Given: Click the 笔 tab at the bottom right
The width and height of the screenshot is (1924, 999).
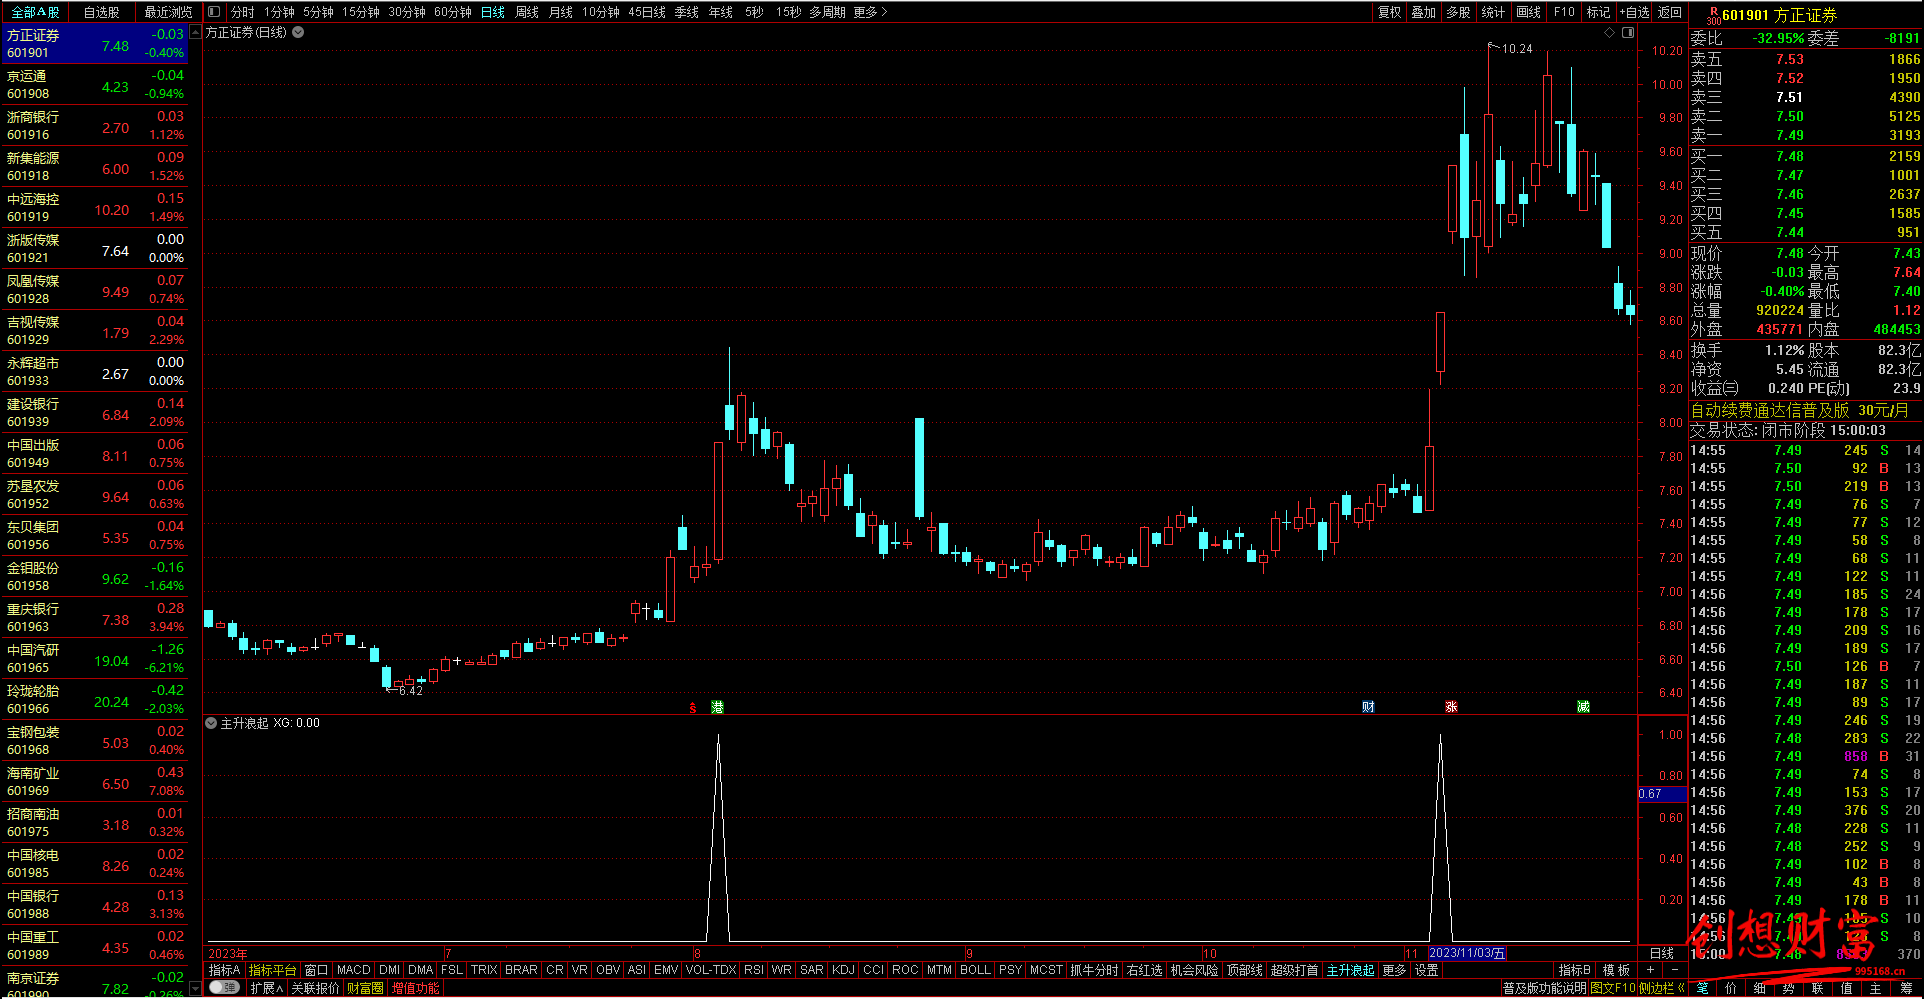Looking at the screenshot, I should click(x=1703, y=988).
